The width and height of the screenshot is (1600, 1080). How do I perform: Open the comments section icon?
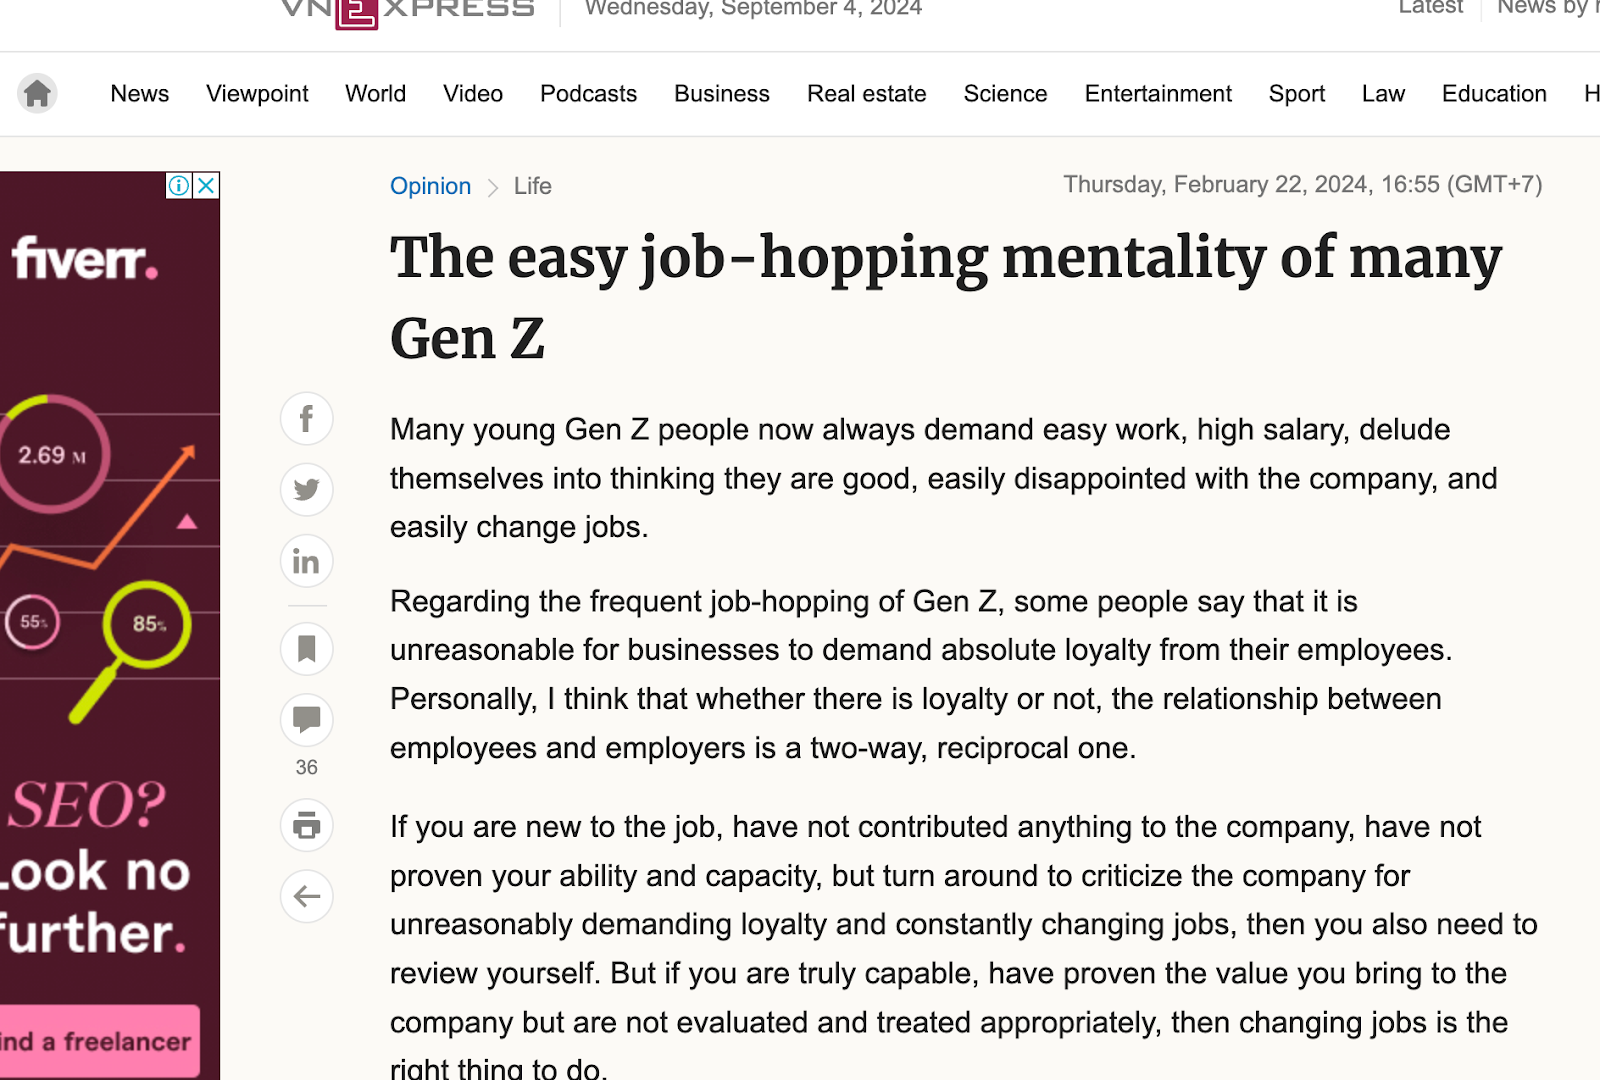[x=306, y=720]
